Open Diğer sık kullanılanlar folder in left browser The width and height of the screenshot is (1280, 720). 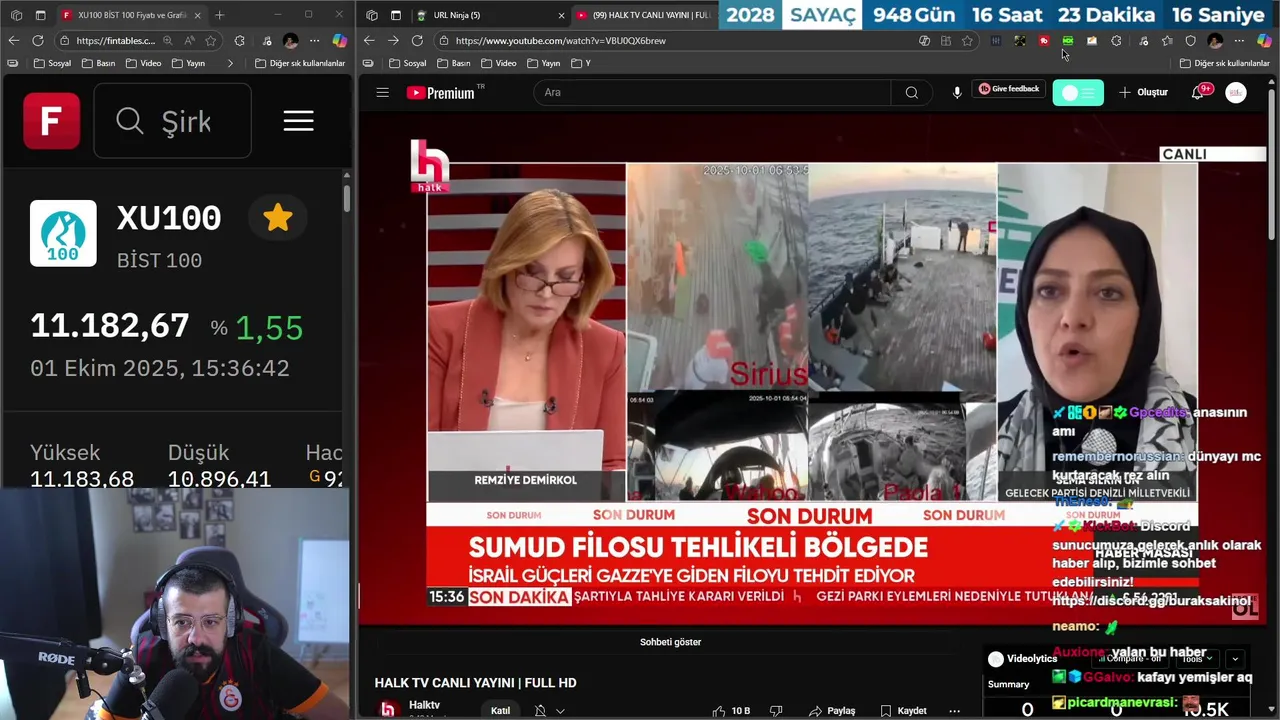point(300,63)
